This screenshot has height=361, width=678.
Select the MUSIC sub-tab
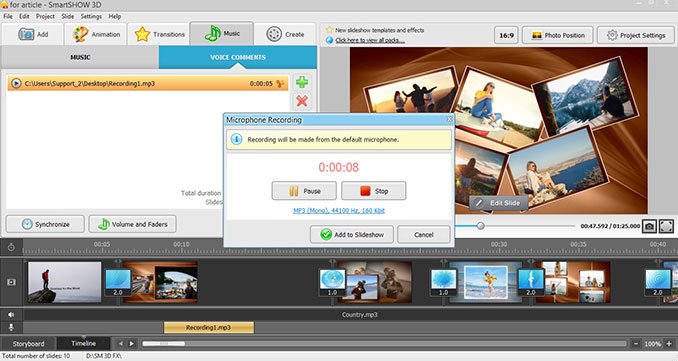[80, 57]
